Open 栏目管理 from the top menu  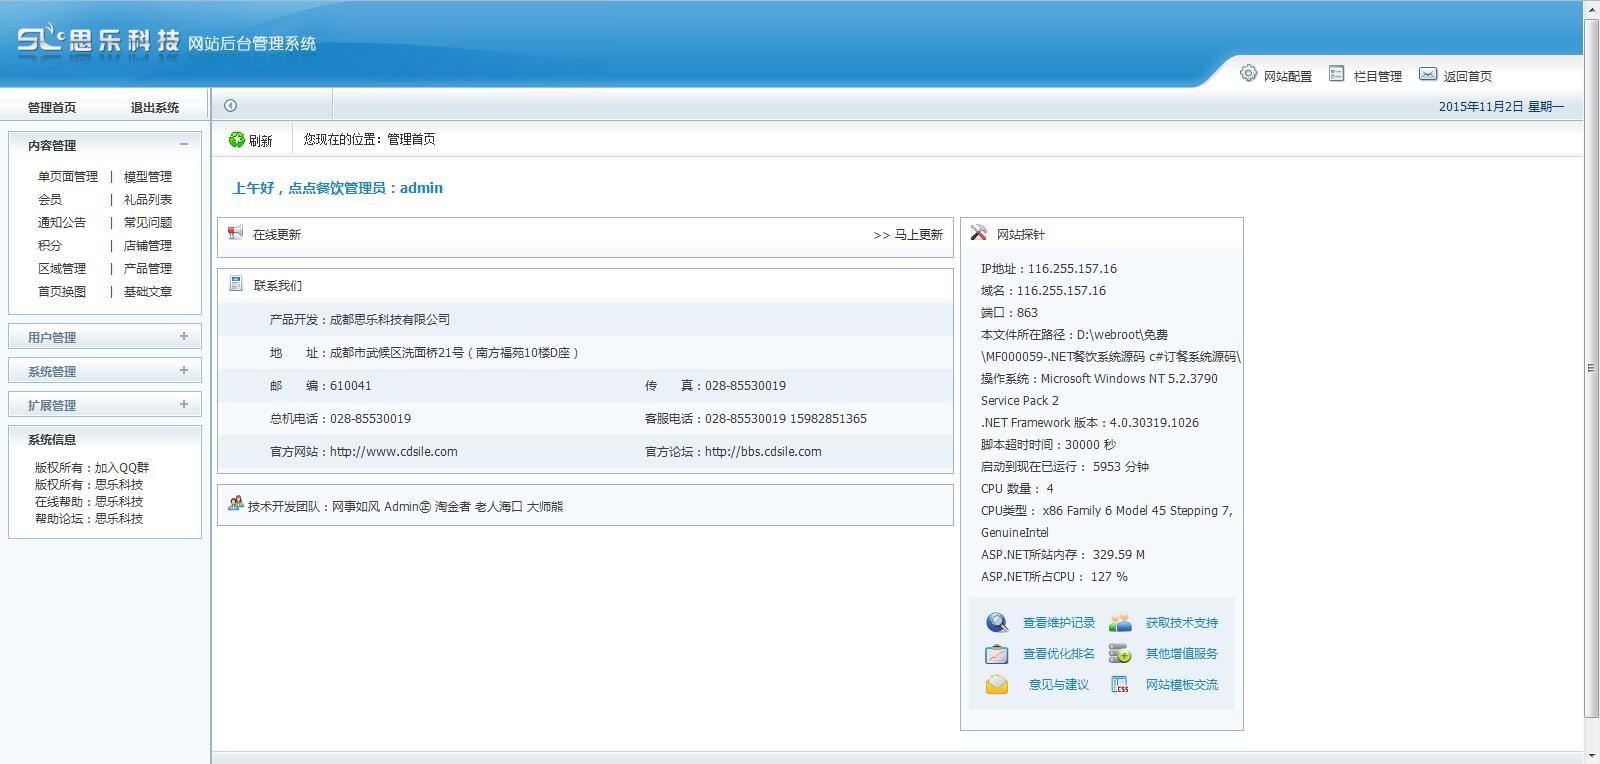pyautogui.click(x=1378, y=76)
